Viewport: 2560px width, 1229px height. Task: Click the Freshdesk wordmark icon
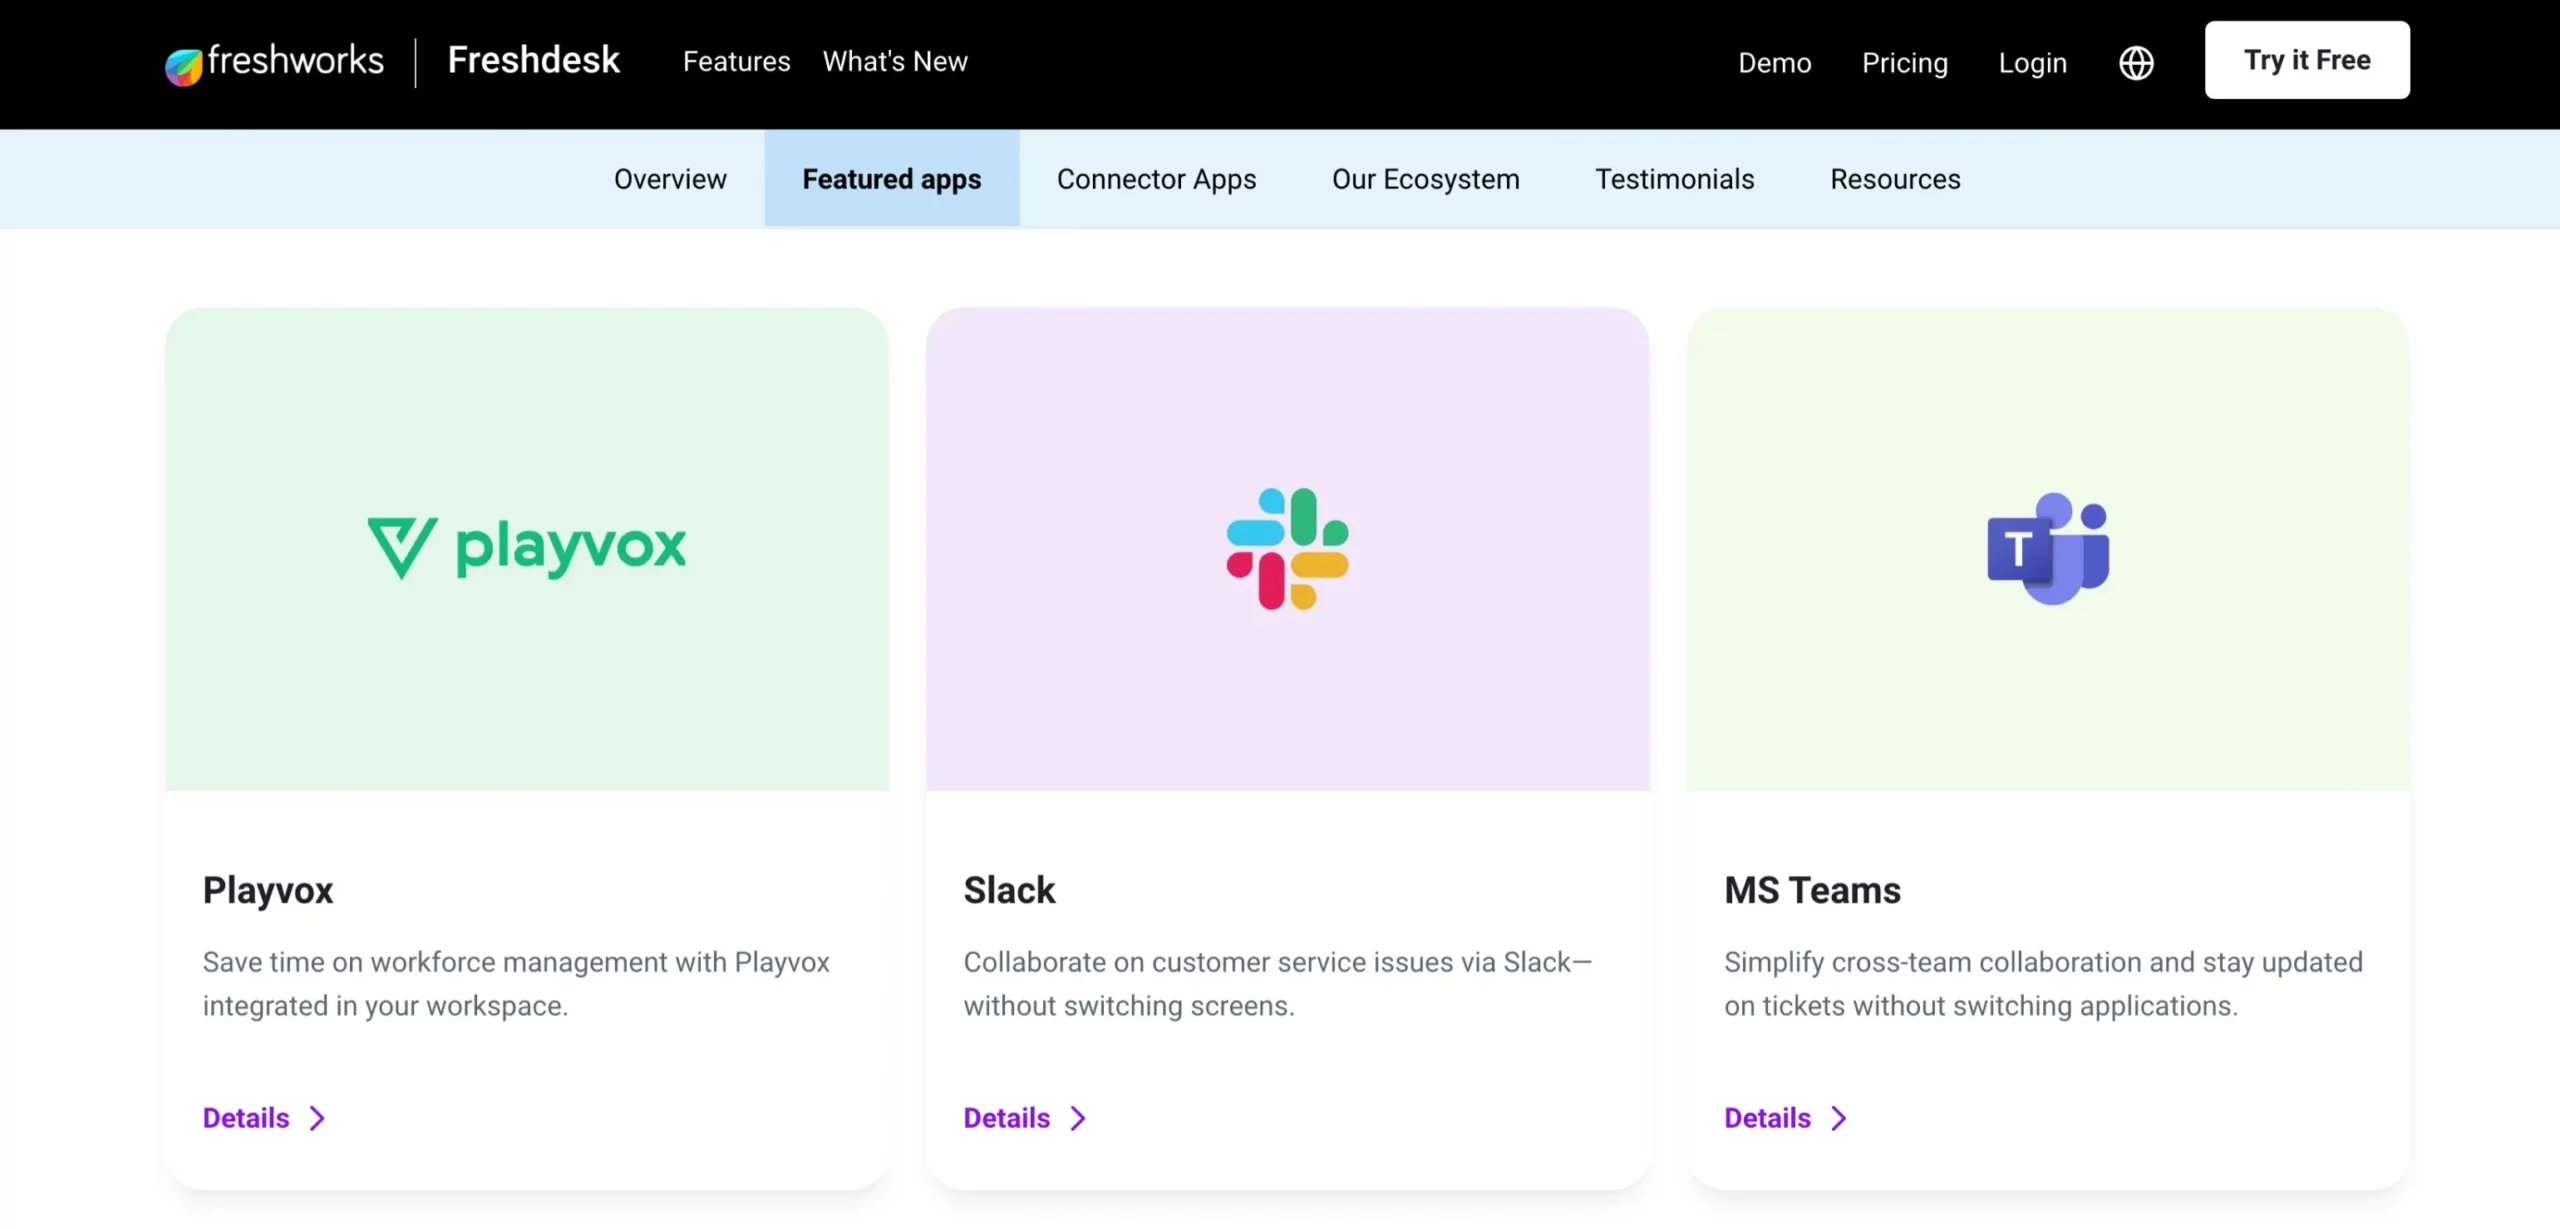(x=532, y=60)
